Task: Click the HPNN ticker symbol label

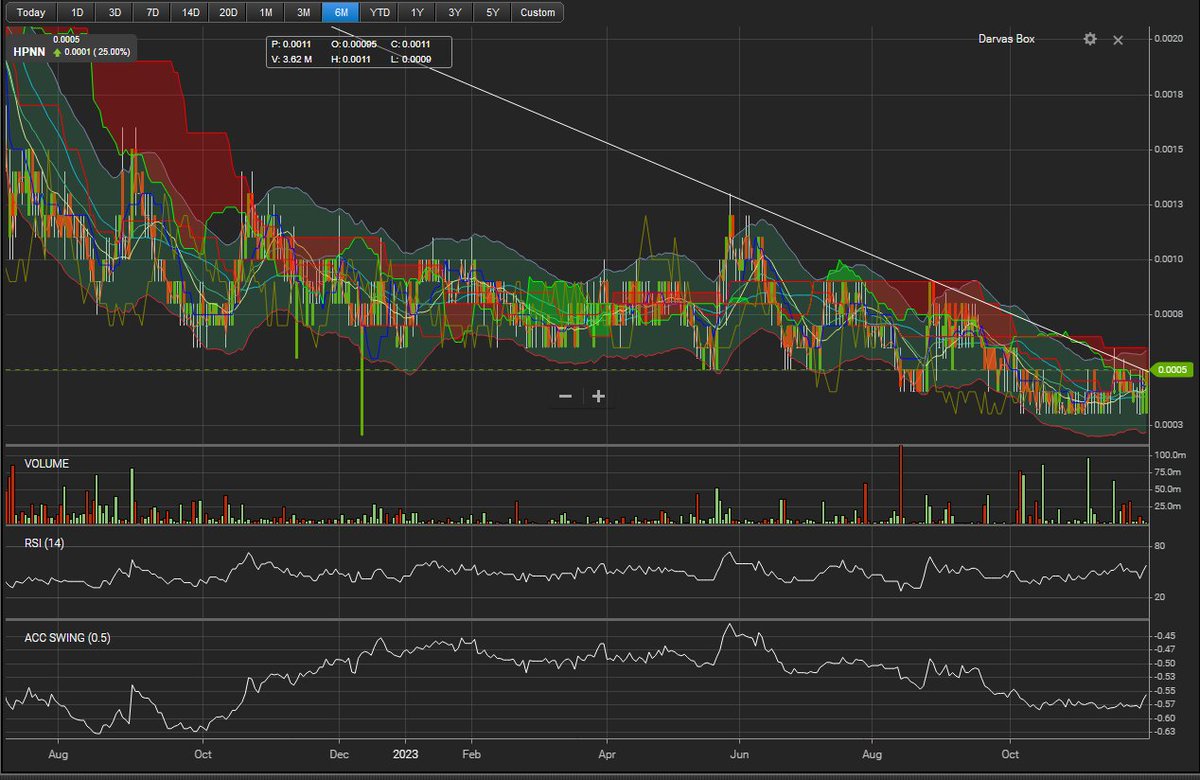Action: (x=27, y=52)
